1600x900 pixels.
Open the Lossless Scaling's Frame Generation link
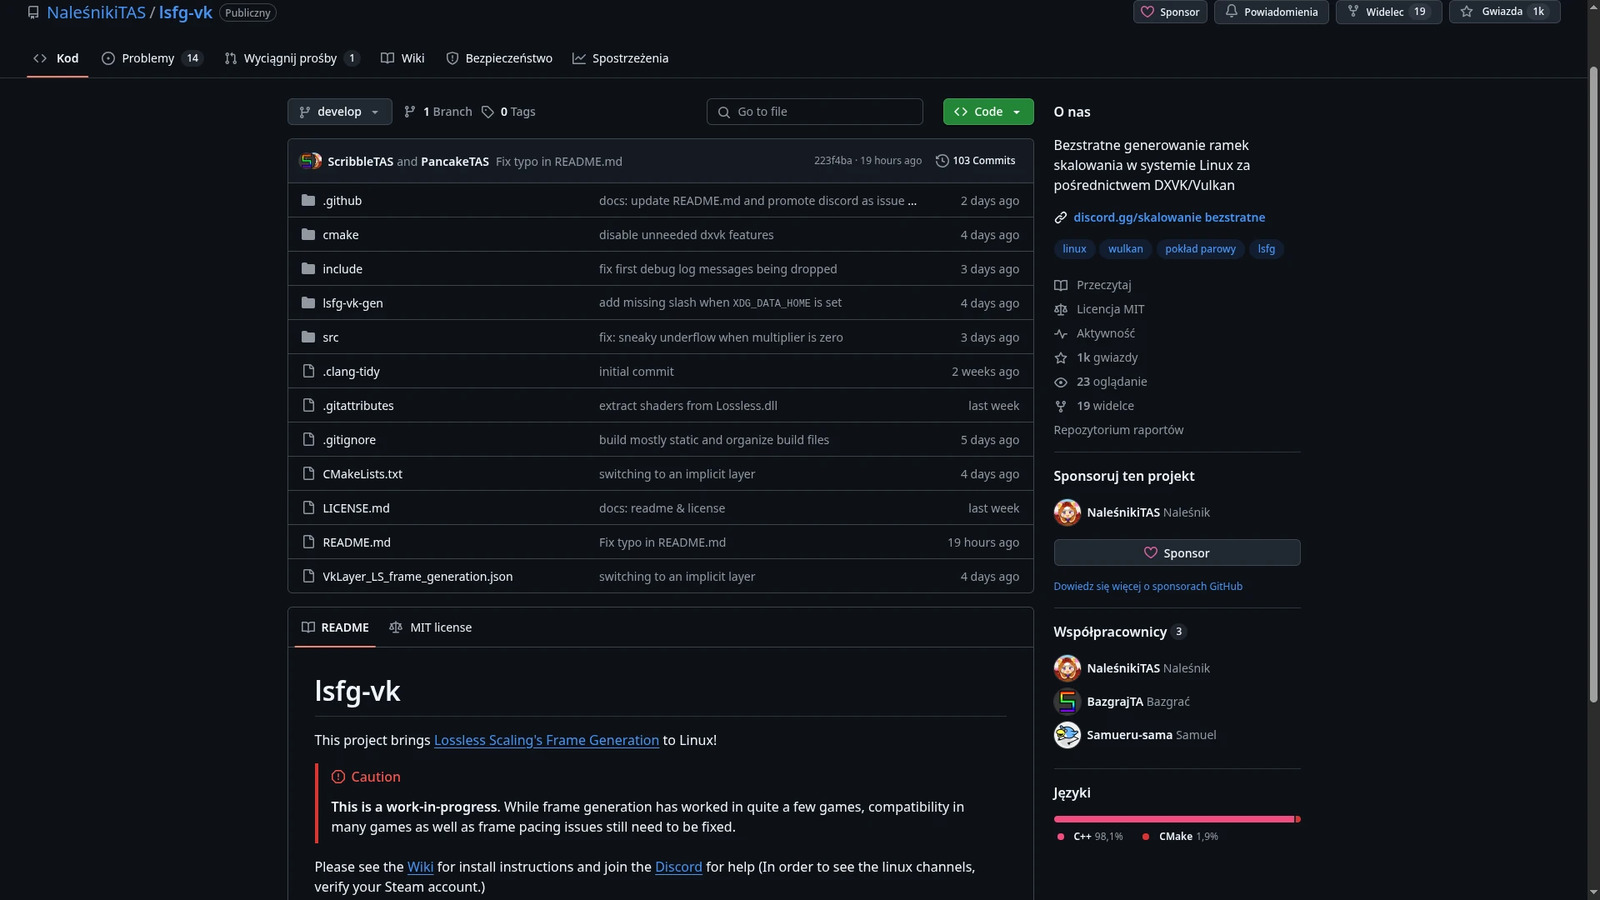(546, 740)
